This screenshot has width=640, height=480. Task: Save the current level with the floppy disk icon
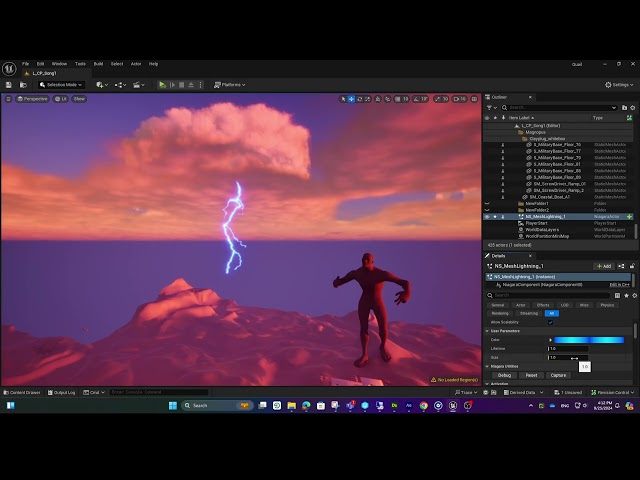pyautogui.click(x=9, y=85)
